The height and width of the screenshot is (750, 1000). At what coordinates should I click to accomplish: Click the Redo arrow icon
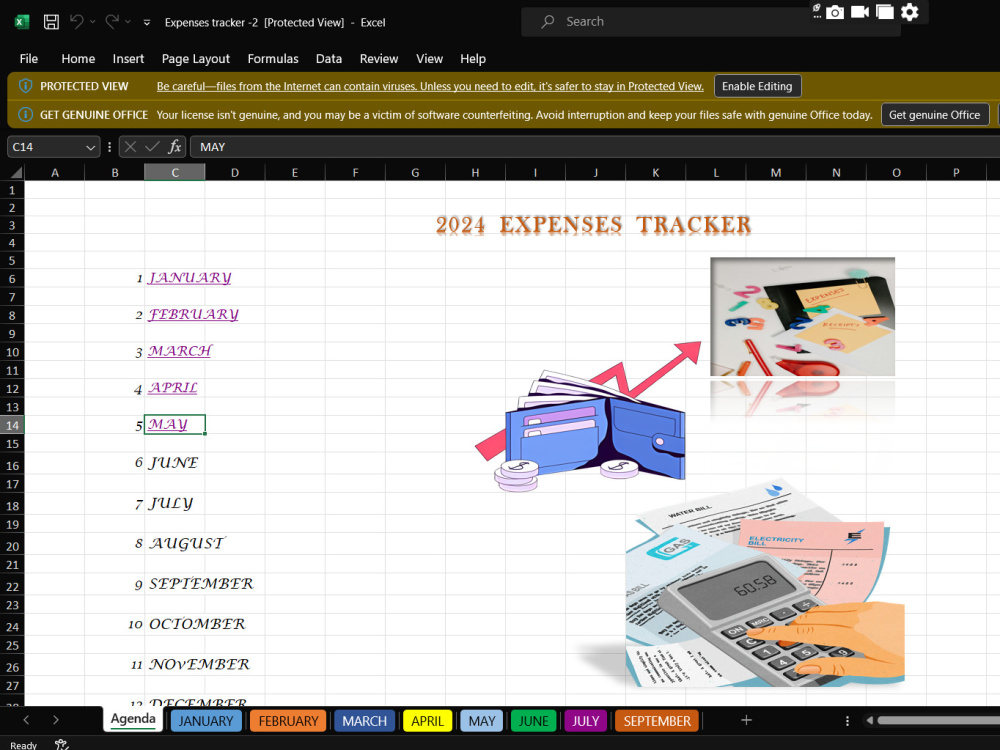click(x=112, y=22)
